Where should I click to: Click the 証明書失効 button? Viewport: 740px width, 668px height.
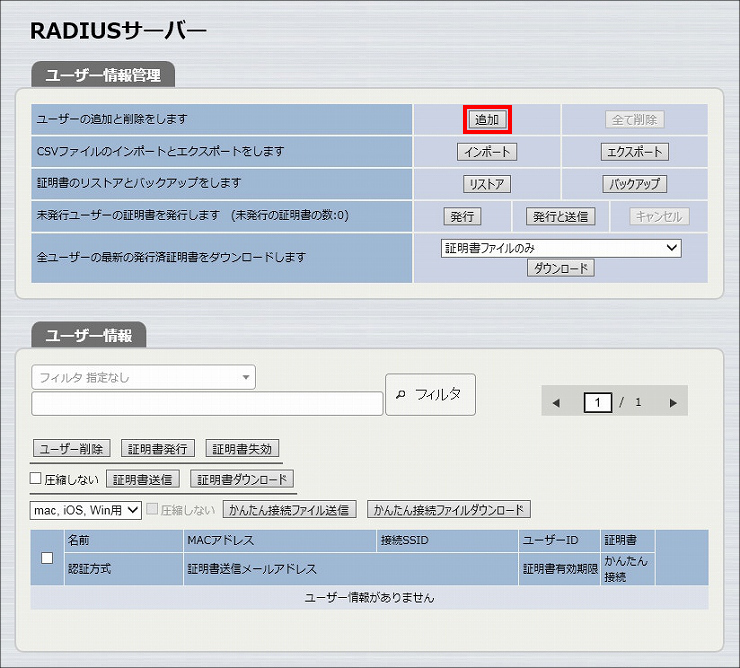tap(242, 448)
